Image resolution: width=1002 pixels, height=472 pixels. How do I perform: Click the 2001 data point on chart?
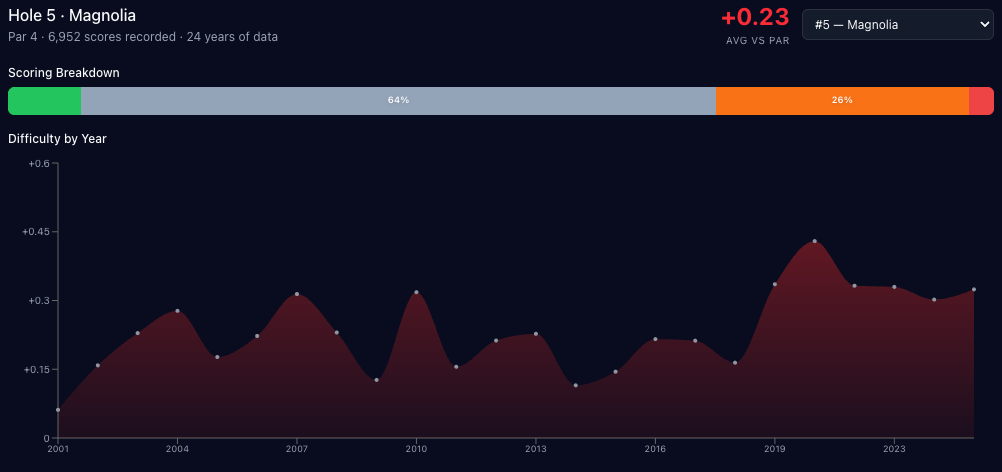[58, 410]
